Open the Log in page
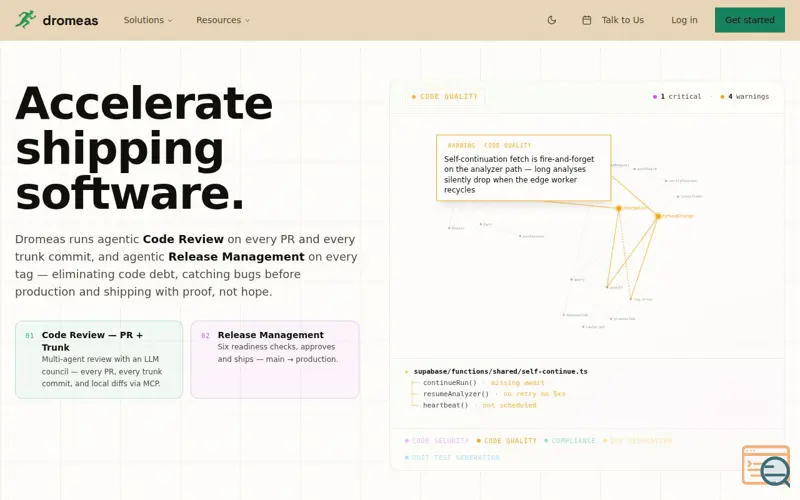 (684, 20)
